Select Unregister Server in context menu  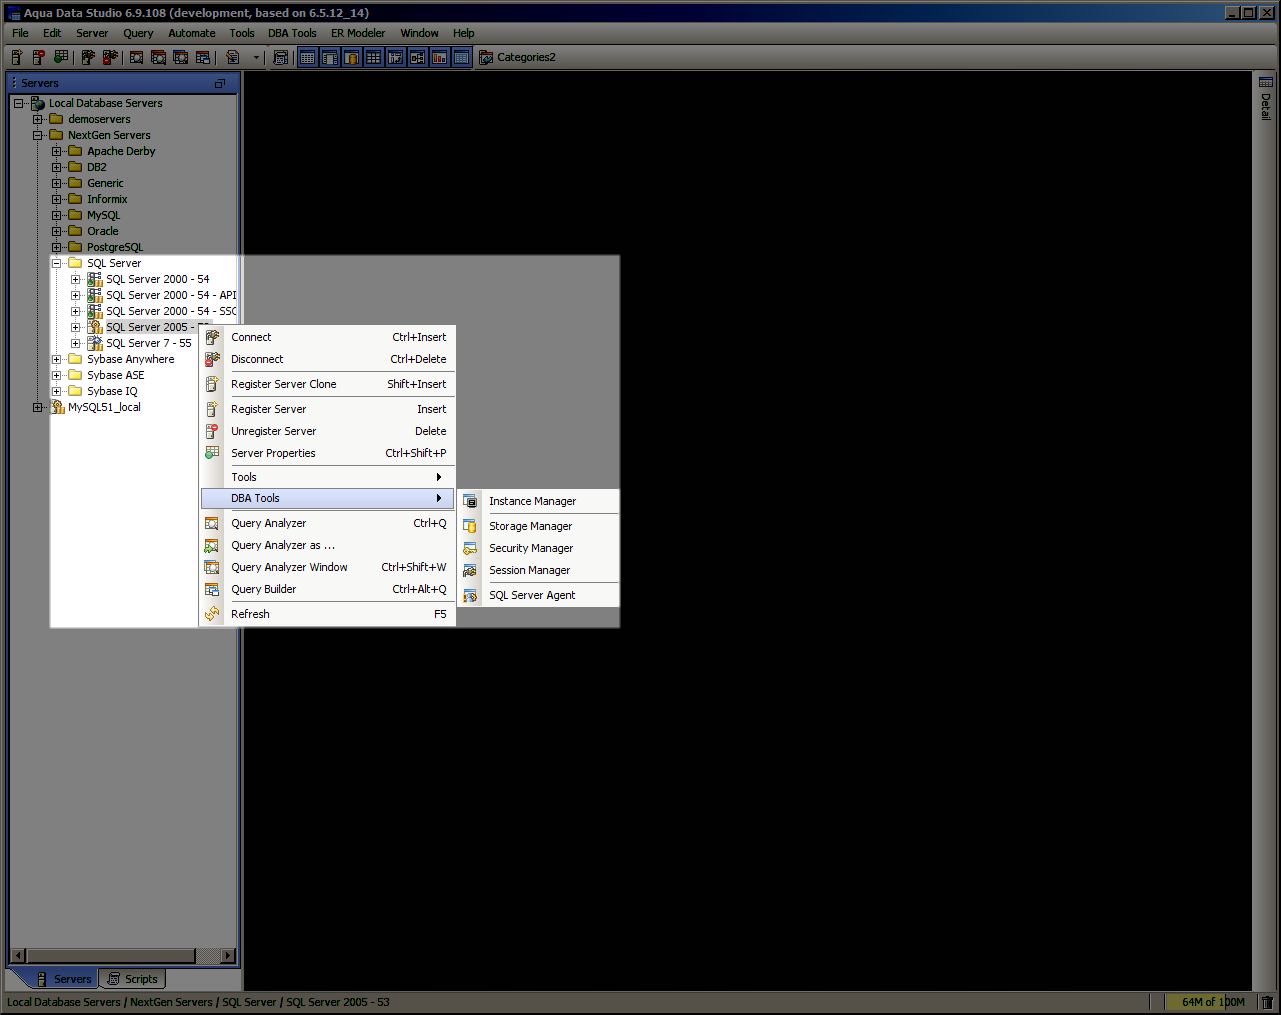coord(328,431)
